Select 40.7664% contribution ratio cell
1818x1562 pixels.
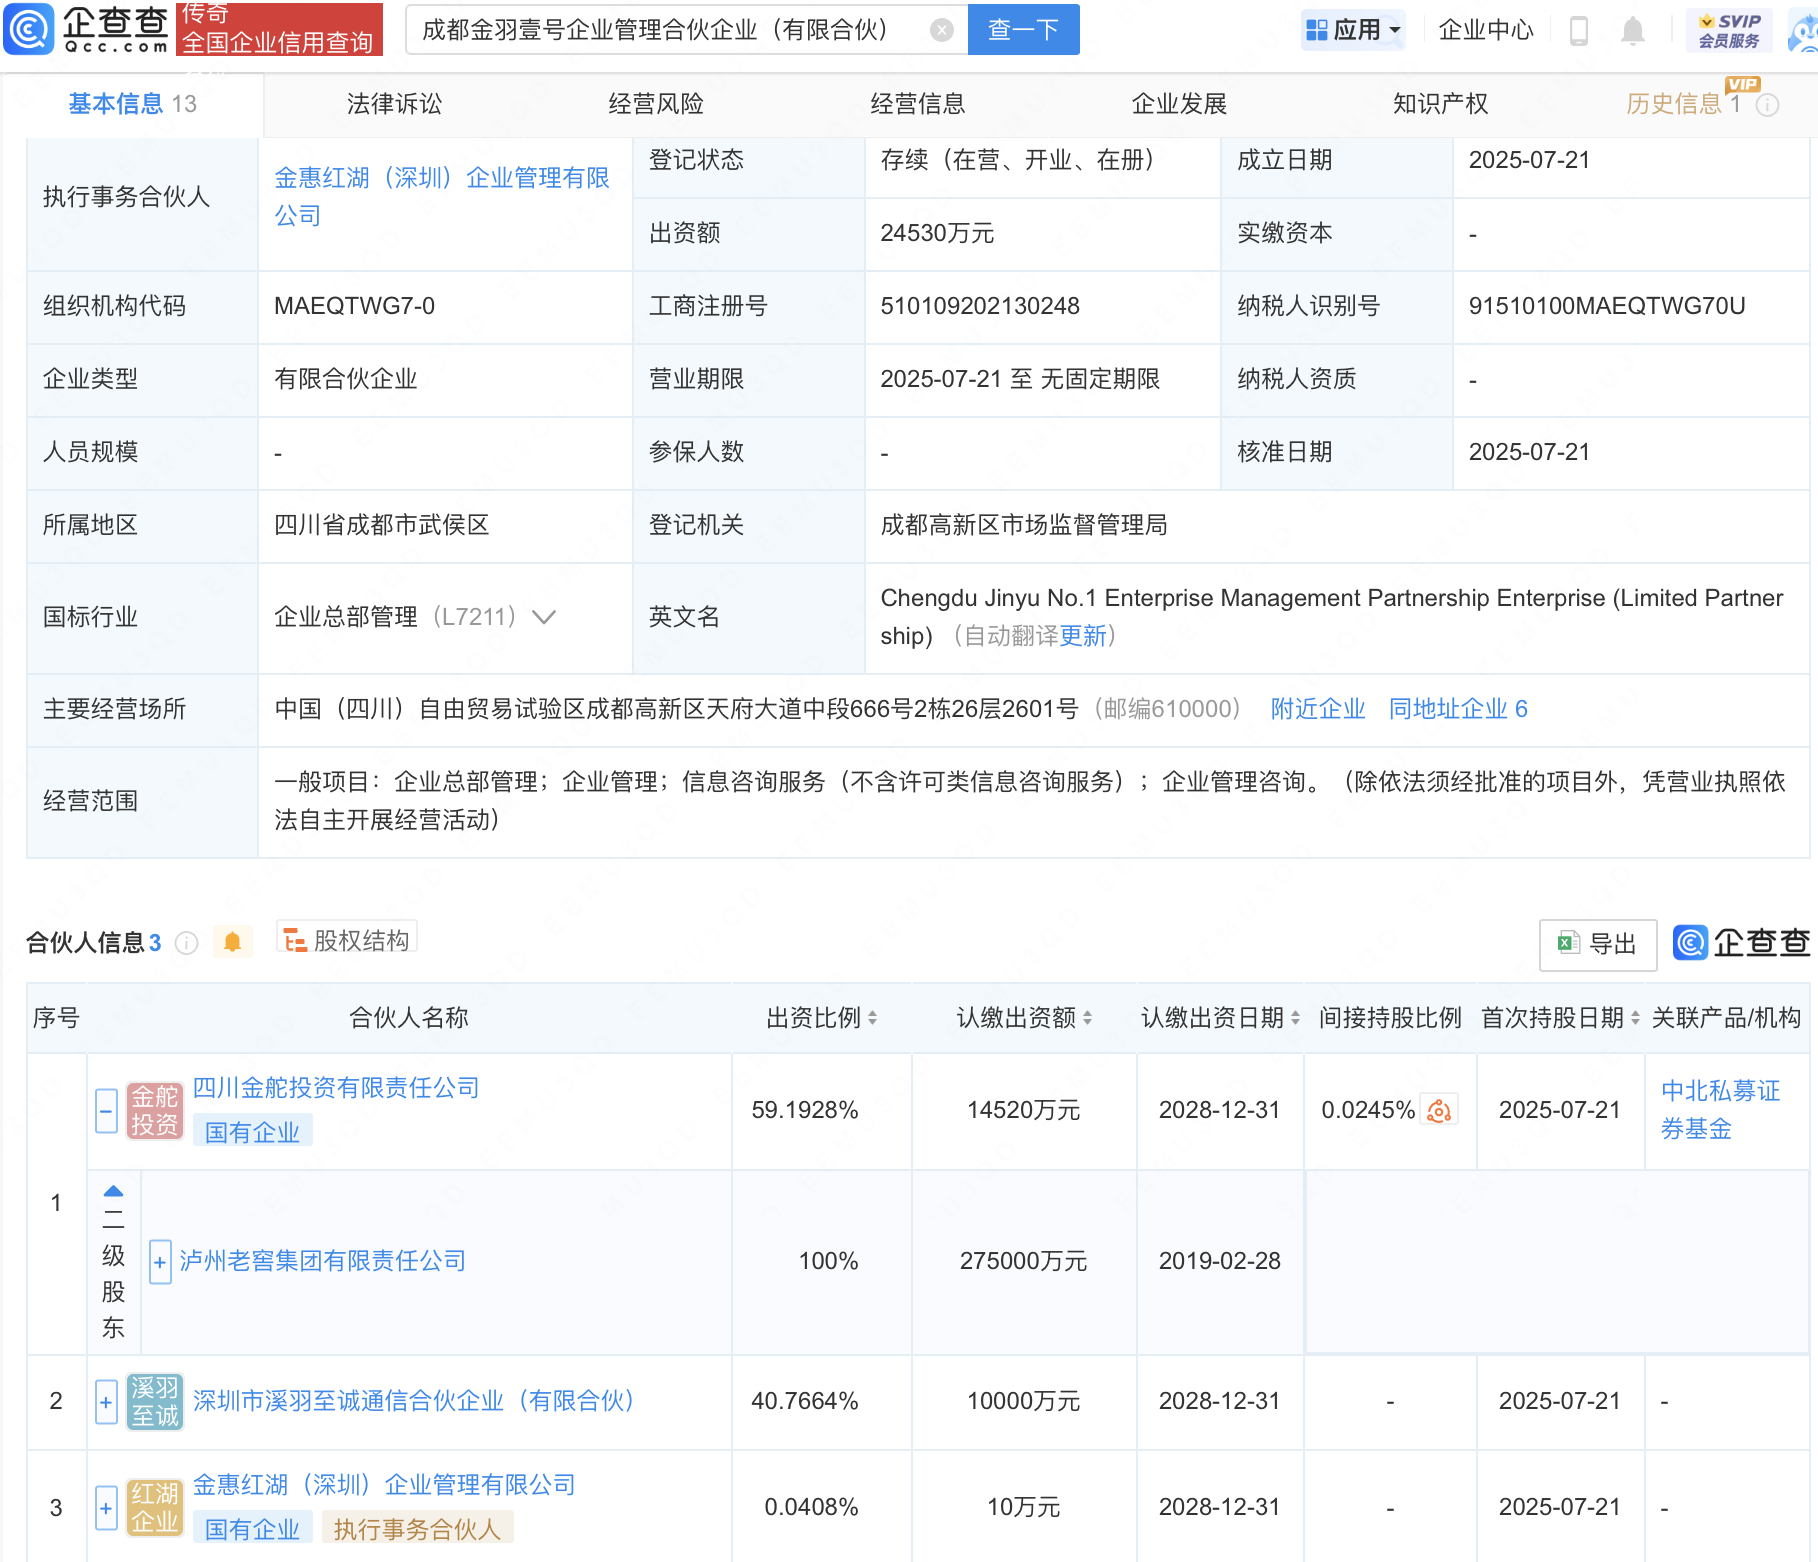click(805, 1401)
